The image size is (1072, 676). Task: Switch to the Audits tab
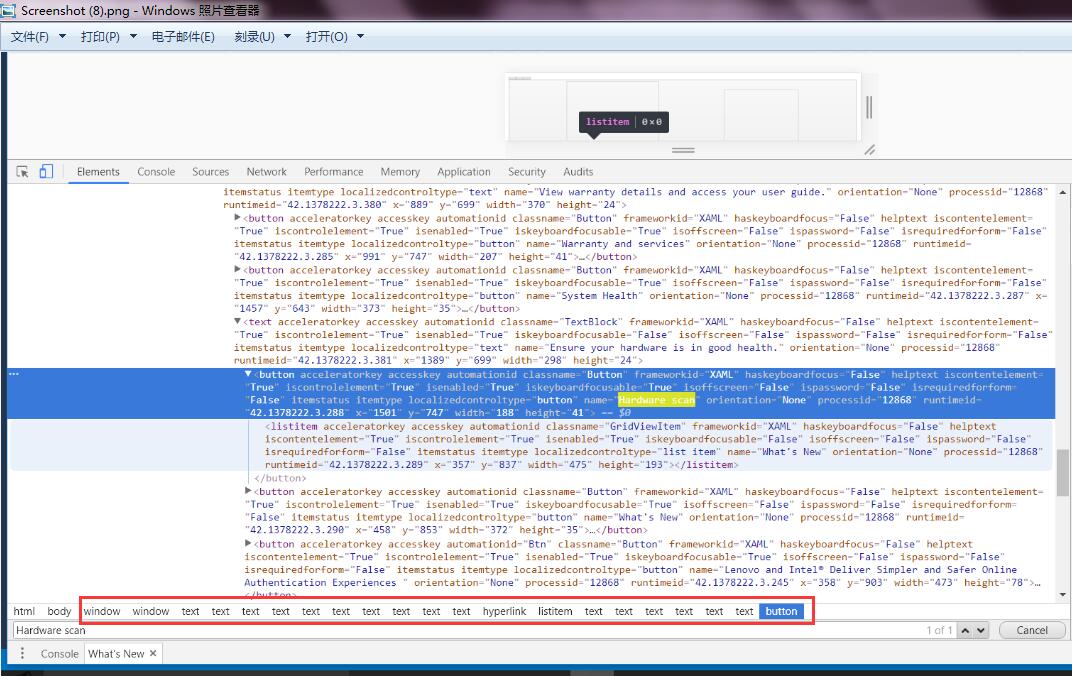(x=578, y=172)
